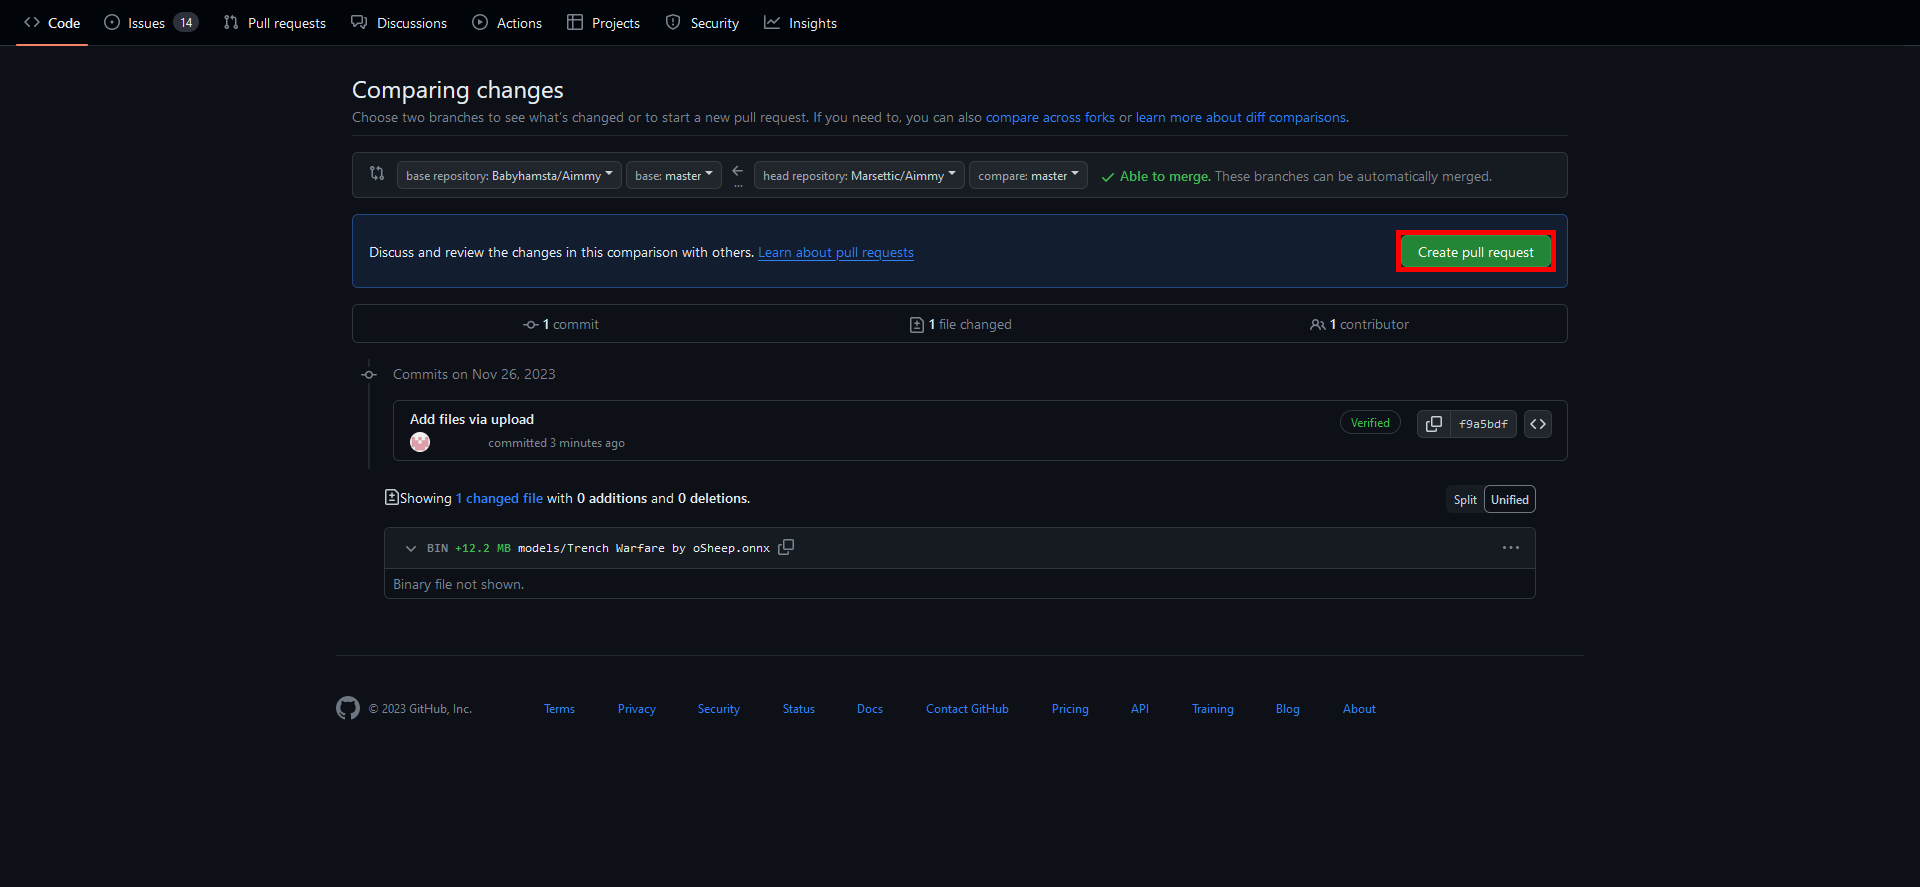Collapse the Trench Warfare onnx file diff
1920x887 pixels.
pyautogui.click(x=411, y=548)
